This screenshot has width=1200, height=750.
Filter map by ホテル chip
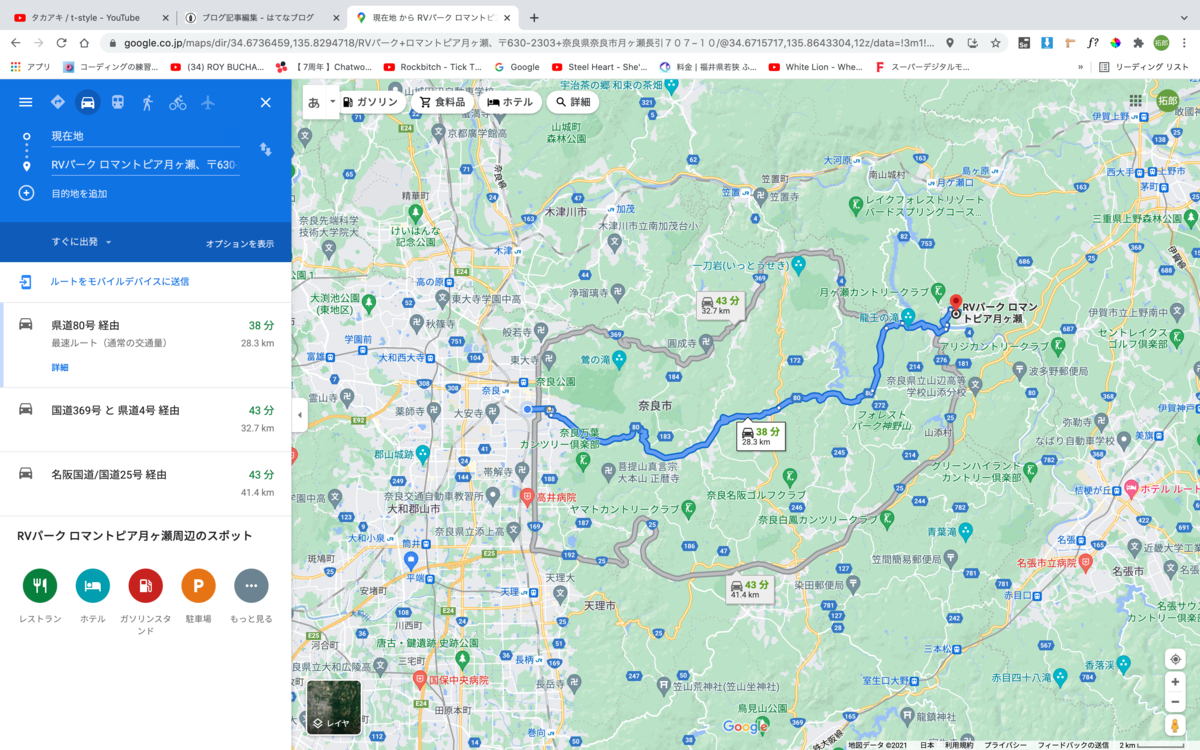click(510, 102)
